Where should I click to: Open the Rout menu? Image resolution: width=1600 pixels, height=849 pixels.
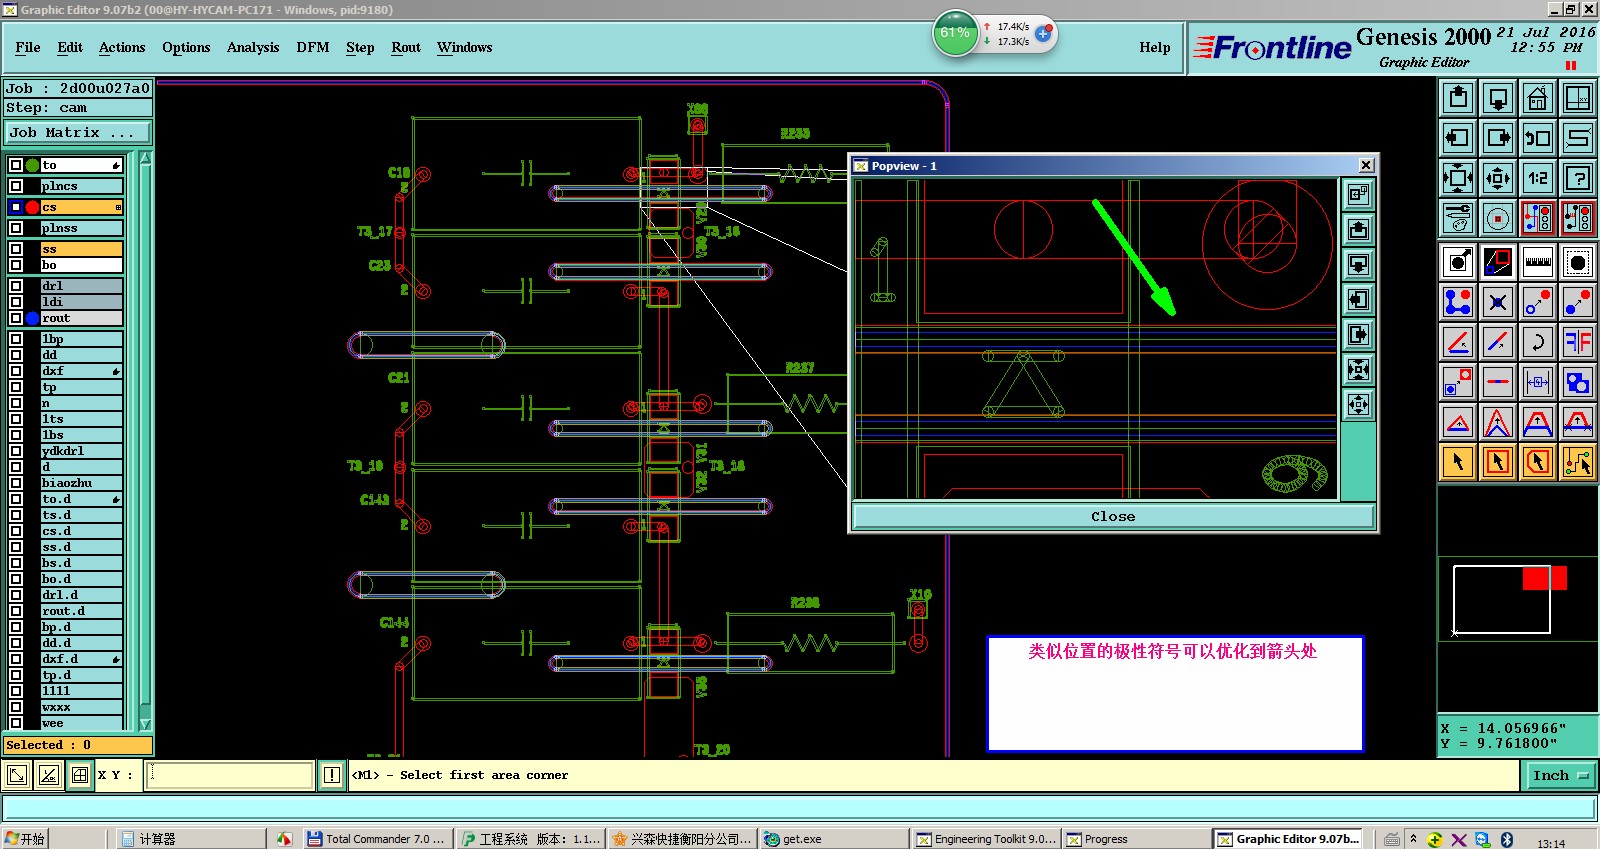tap(406, 47)
